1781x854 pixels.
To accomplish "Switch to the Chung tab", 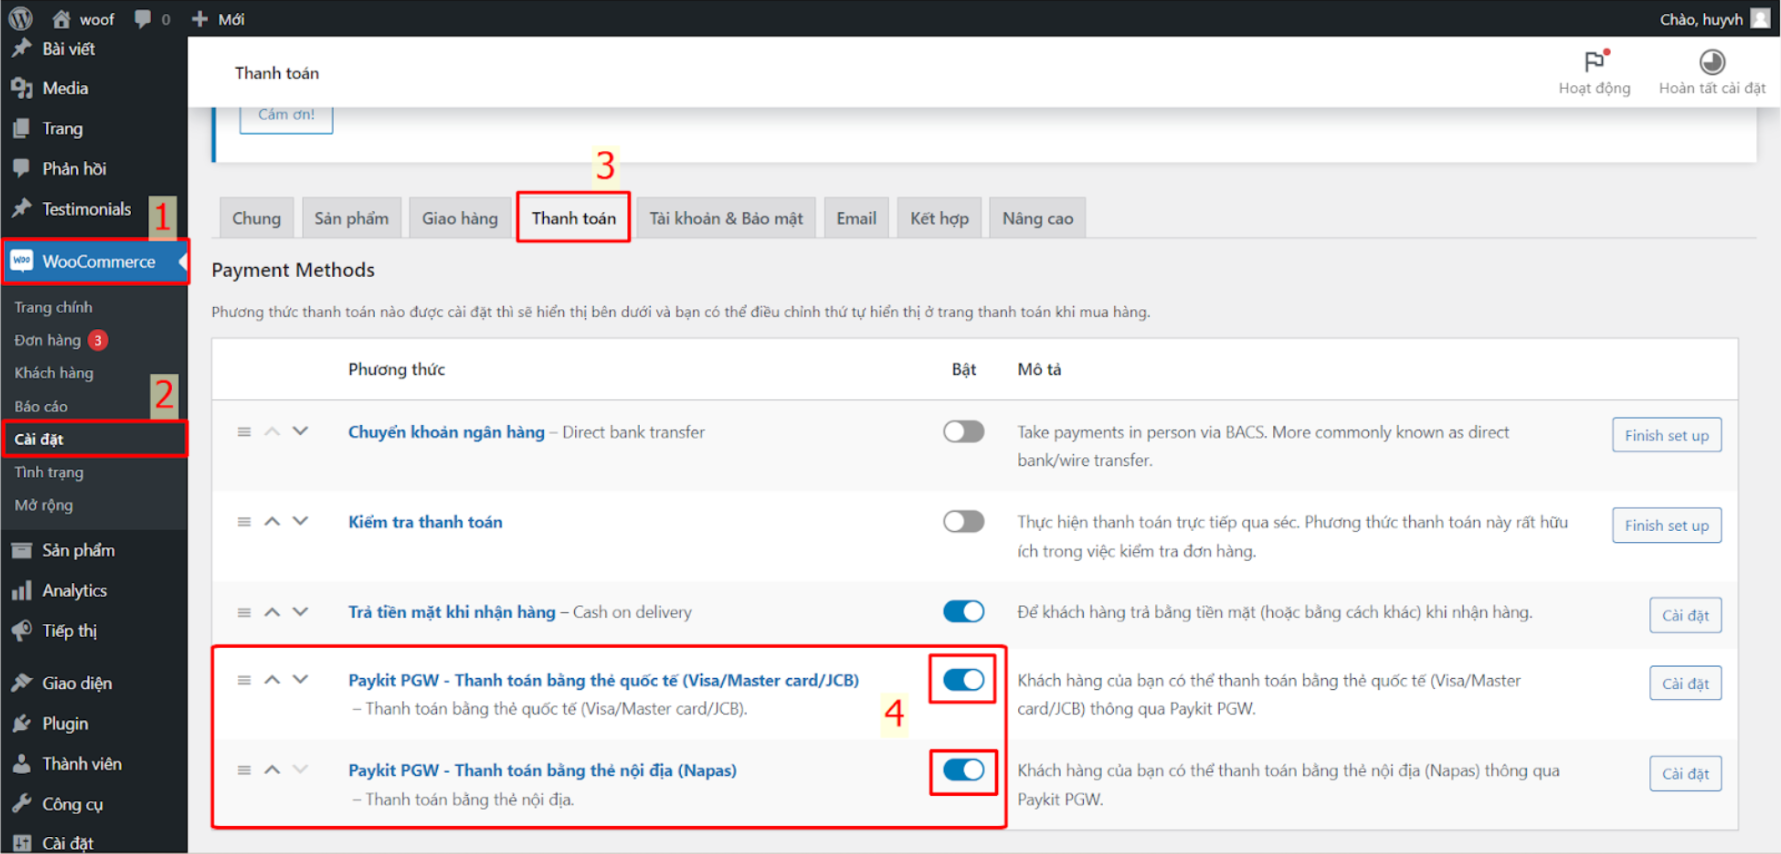I will tap(256, 218).
